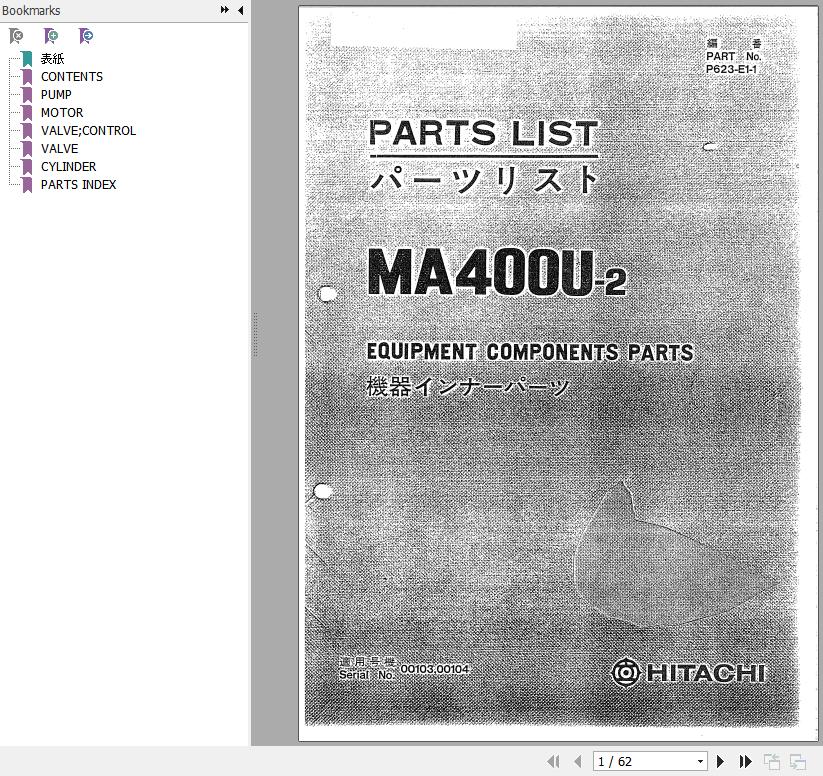Open the CONTENTS bookmark
This screenshot has width=823, height=776.
tap(72, 77)
